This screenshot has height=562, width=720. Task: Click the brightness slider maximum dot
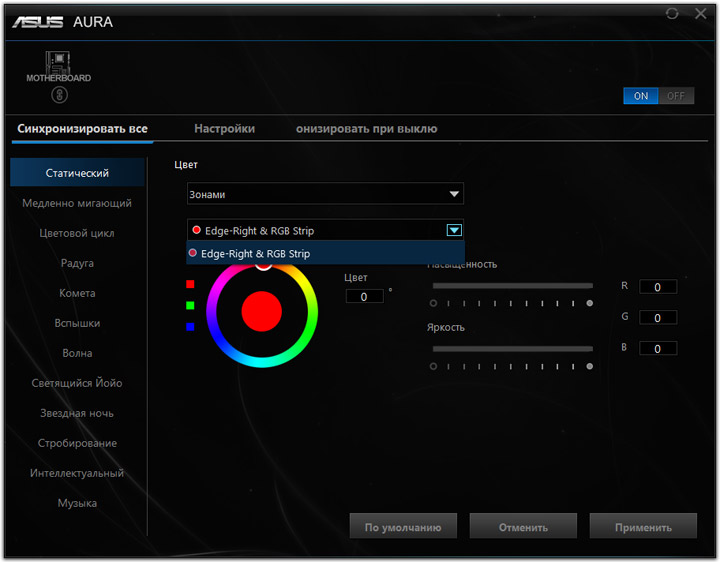tap(590, 366)
